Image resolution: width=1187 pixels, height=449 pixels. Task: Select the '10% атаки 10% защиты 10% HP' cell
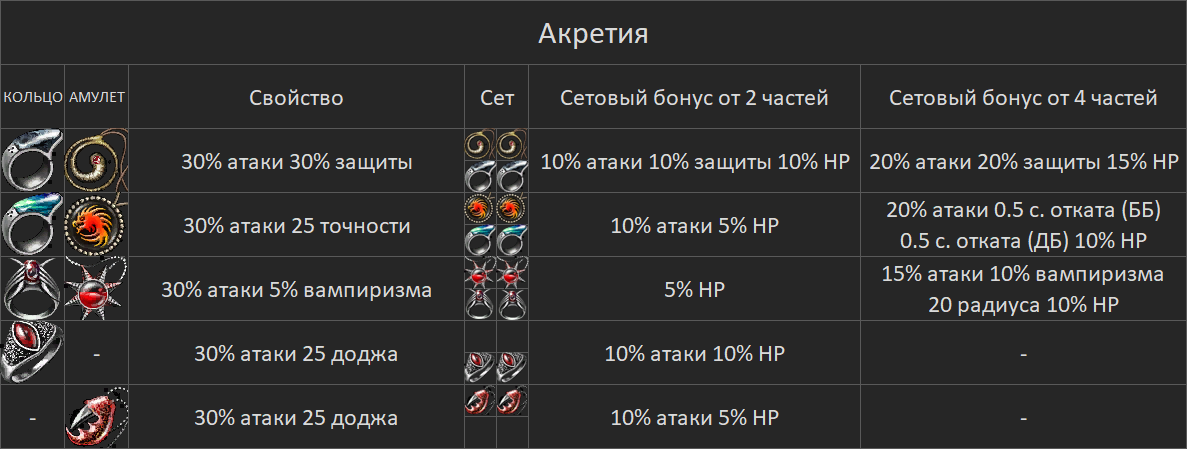pyautogui.click(x=694, y=161)
